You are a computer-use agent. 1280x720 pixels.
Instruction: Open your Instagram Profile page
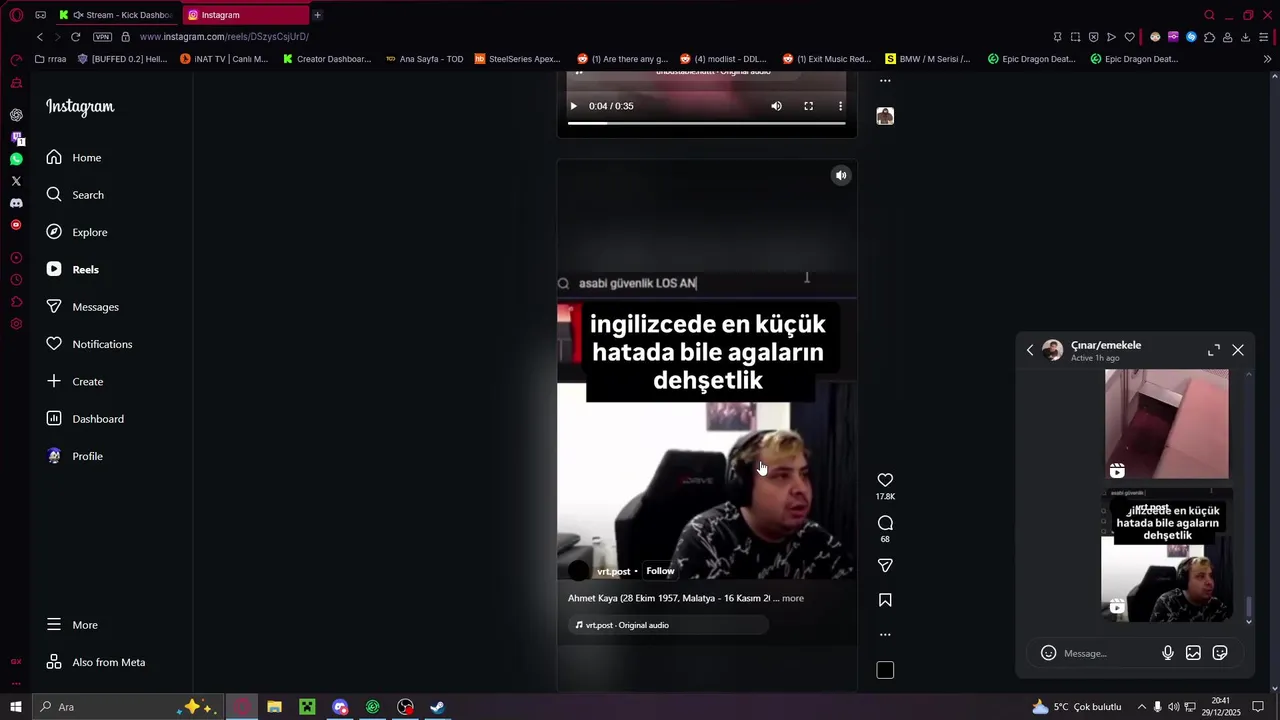tap(74, 456)
